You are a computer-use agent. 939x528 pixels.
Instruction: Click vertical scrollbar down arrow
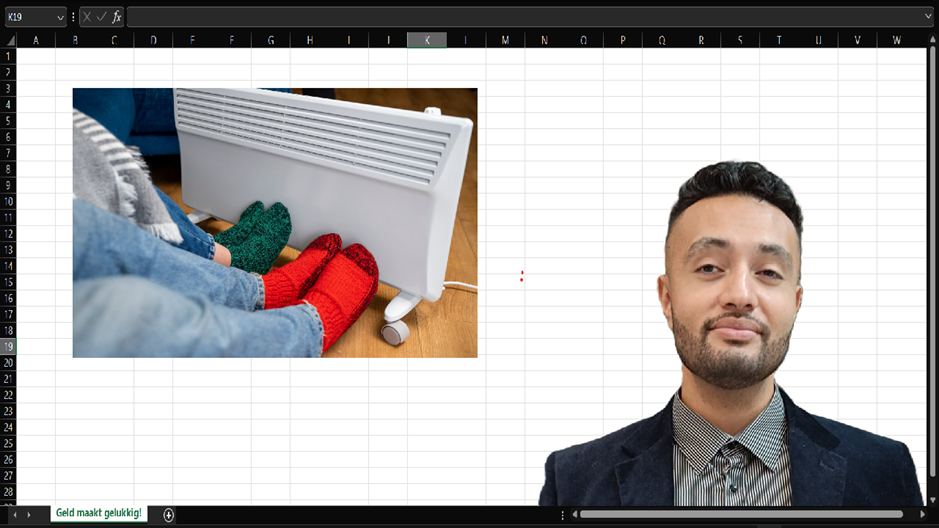pos(932,499)
